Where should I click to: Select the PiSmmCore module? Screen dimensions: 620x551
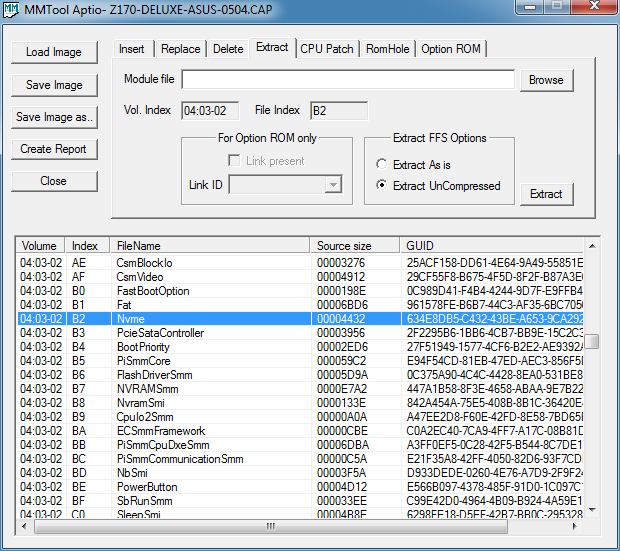point(301,361)
